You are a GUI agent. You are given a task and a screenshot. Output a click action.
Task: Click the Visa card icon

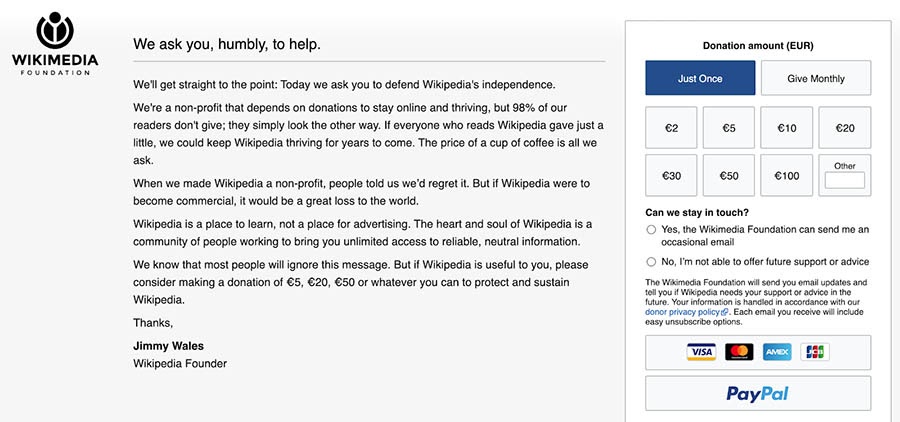point(701,352)
